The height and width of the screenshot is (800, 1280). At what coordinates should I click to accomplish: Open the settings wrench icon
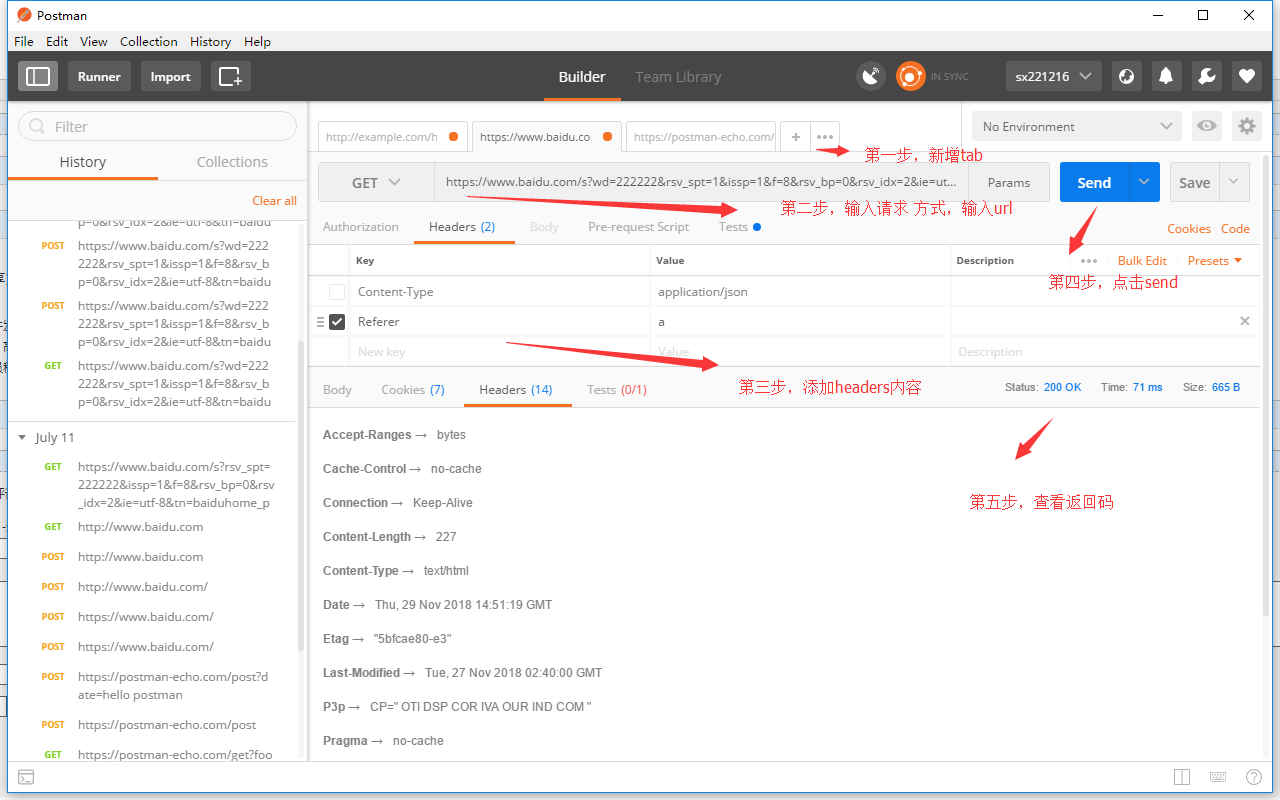tap(1206, 76)
